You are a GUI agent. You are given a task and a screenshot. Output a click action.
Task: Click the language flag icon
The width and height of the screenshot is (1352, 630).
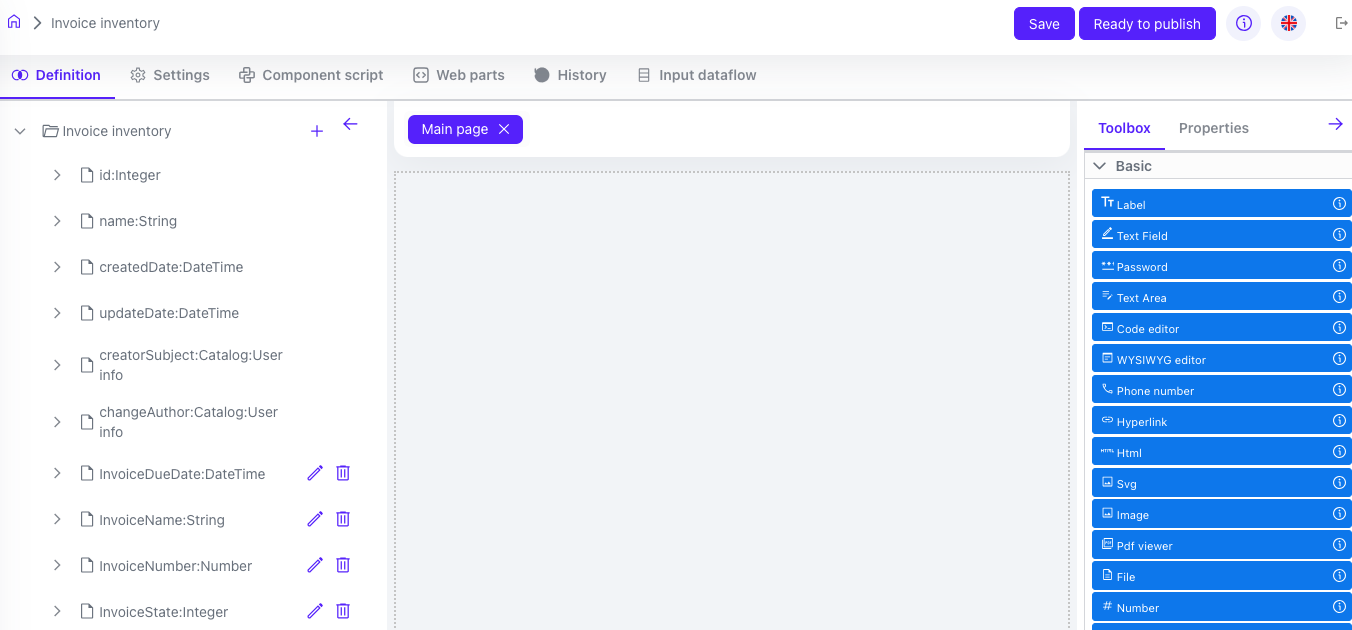coord(1288,23)
